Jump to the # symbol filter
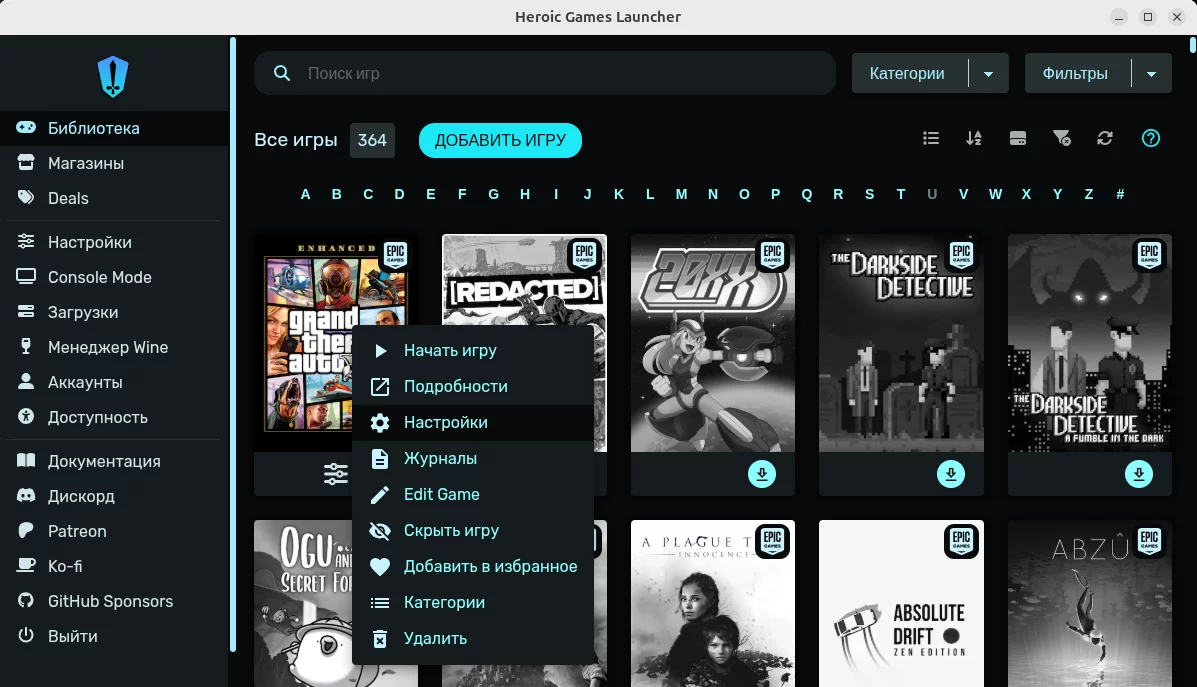The width and height of the screenshot is (1197, 687). pos(1120,195)
